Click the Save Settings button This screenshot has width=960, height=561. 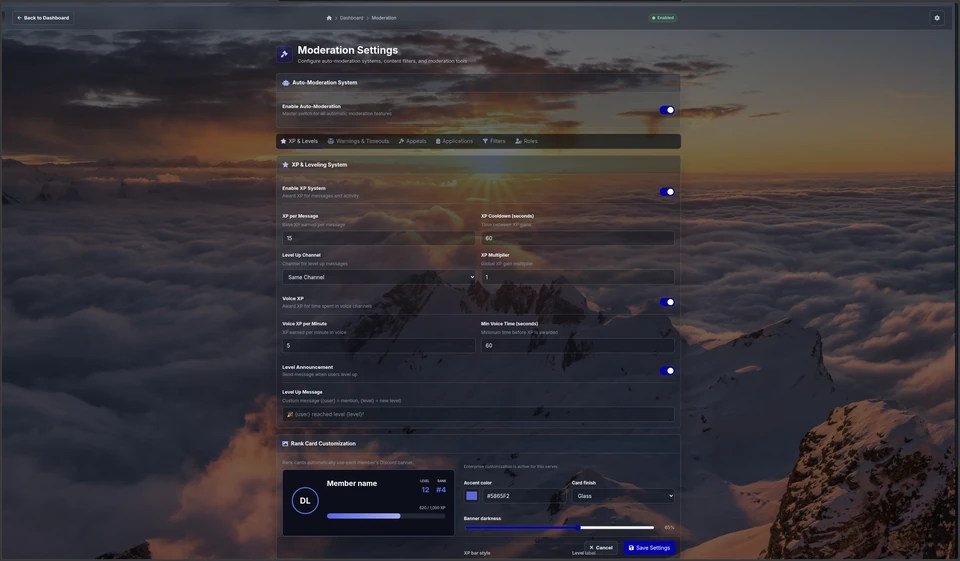click(x=650, y=548)
